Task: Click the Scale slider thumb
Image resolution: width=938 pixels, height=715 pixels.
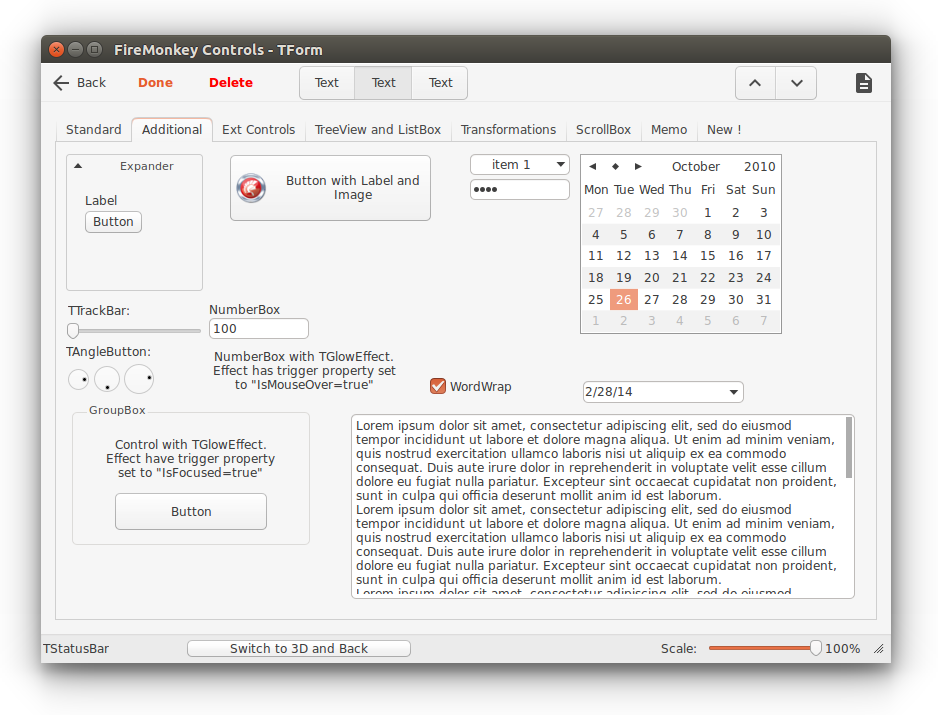Action: pyautogui.click(x=815, y=648)
